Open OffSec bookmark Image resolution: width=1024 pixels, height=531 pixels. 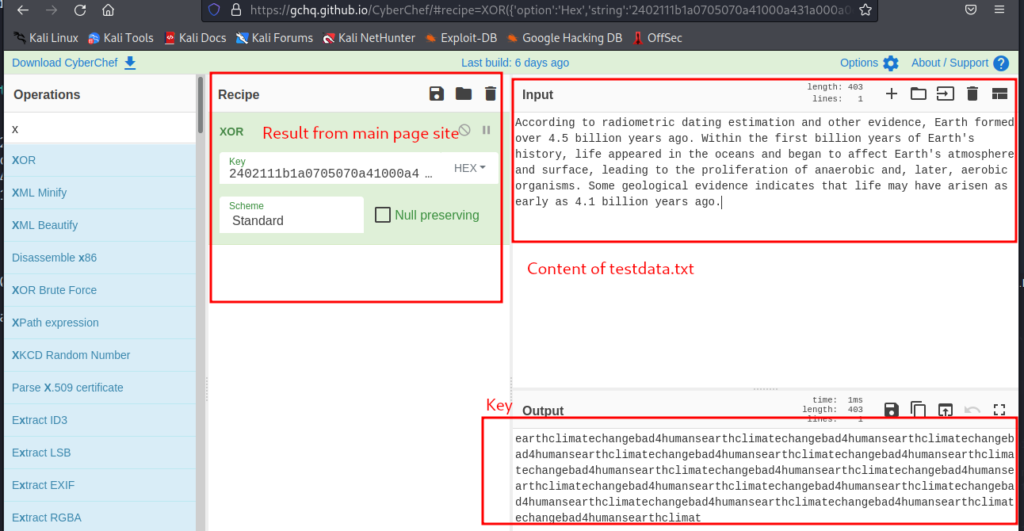(x=658, y=38)
